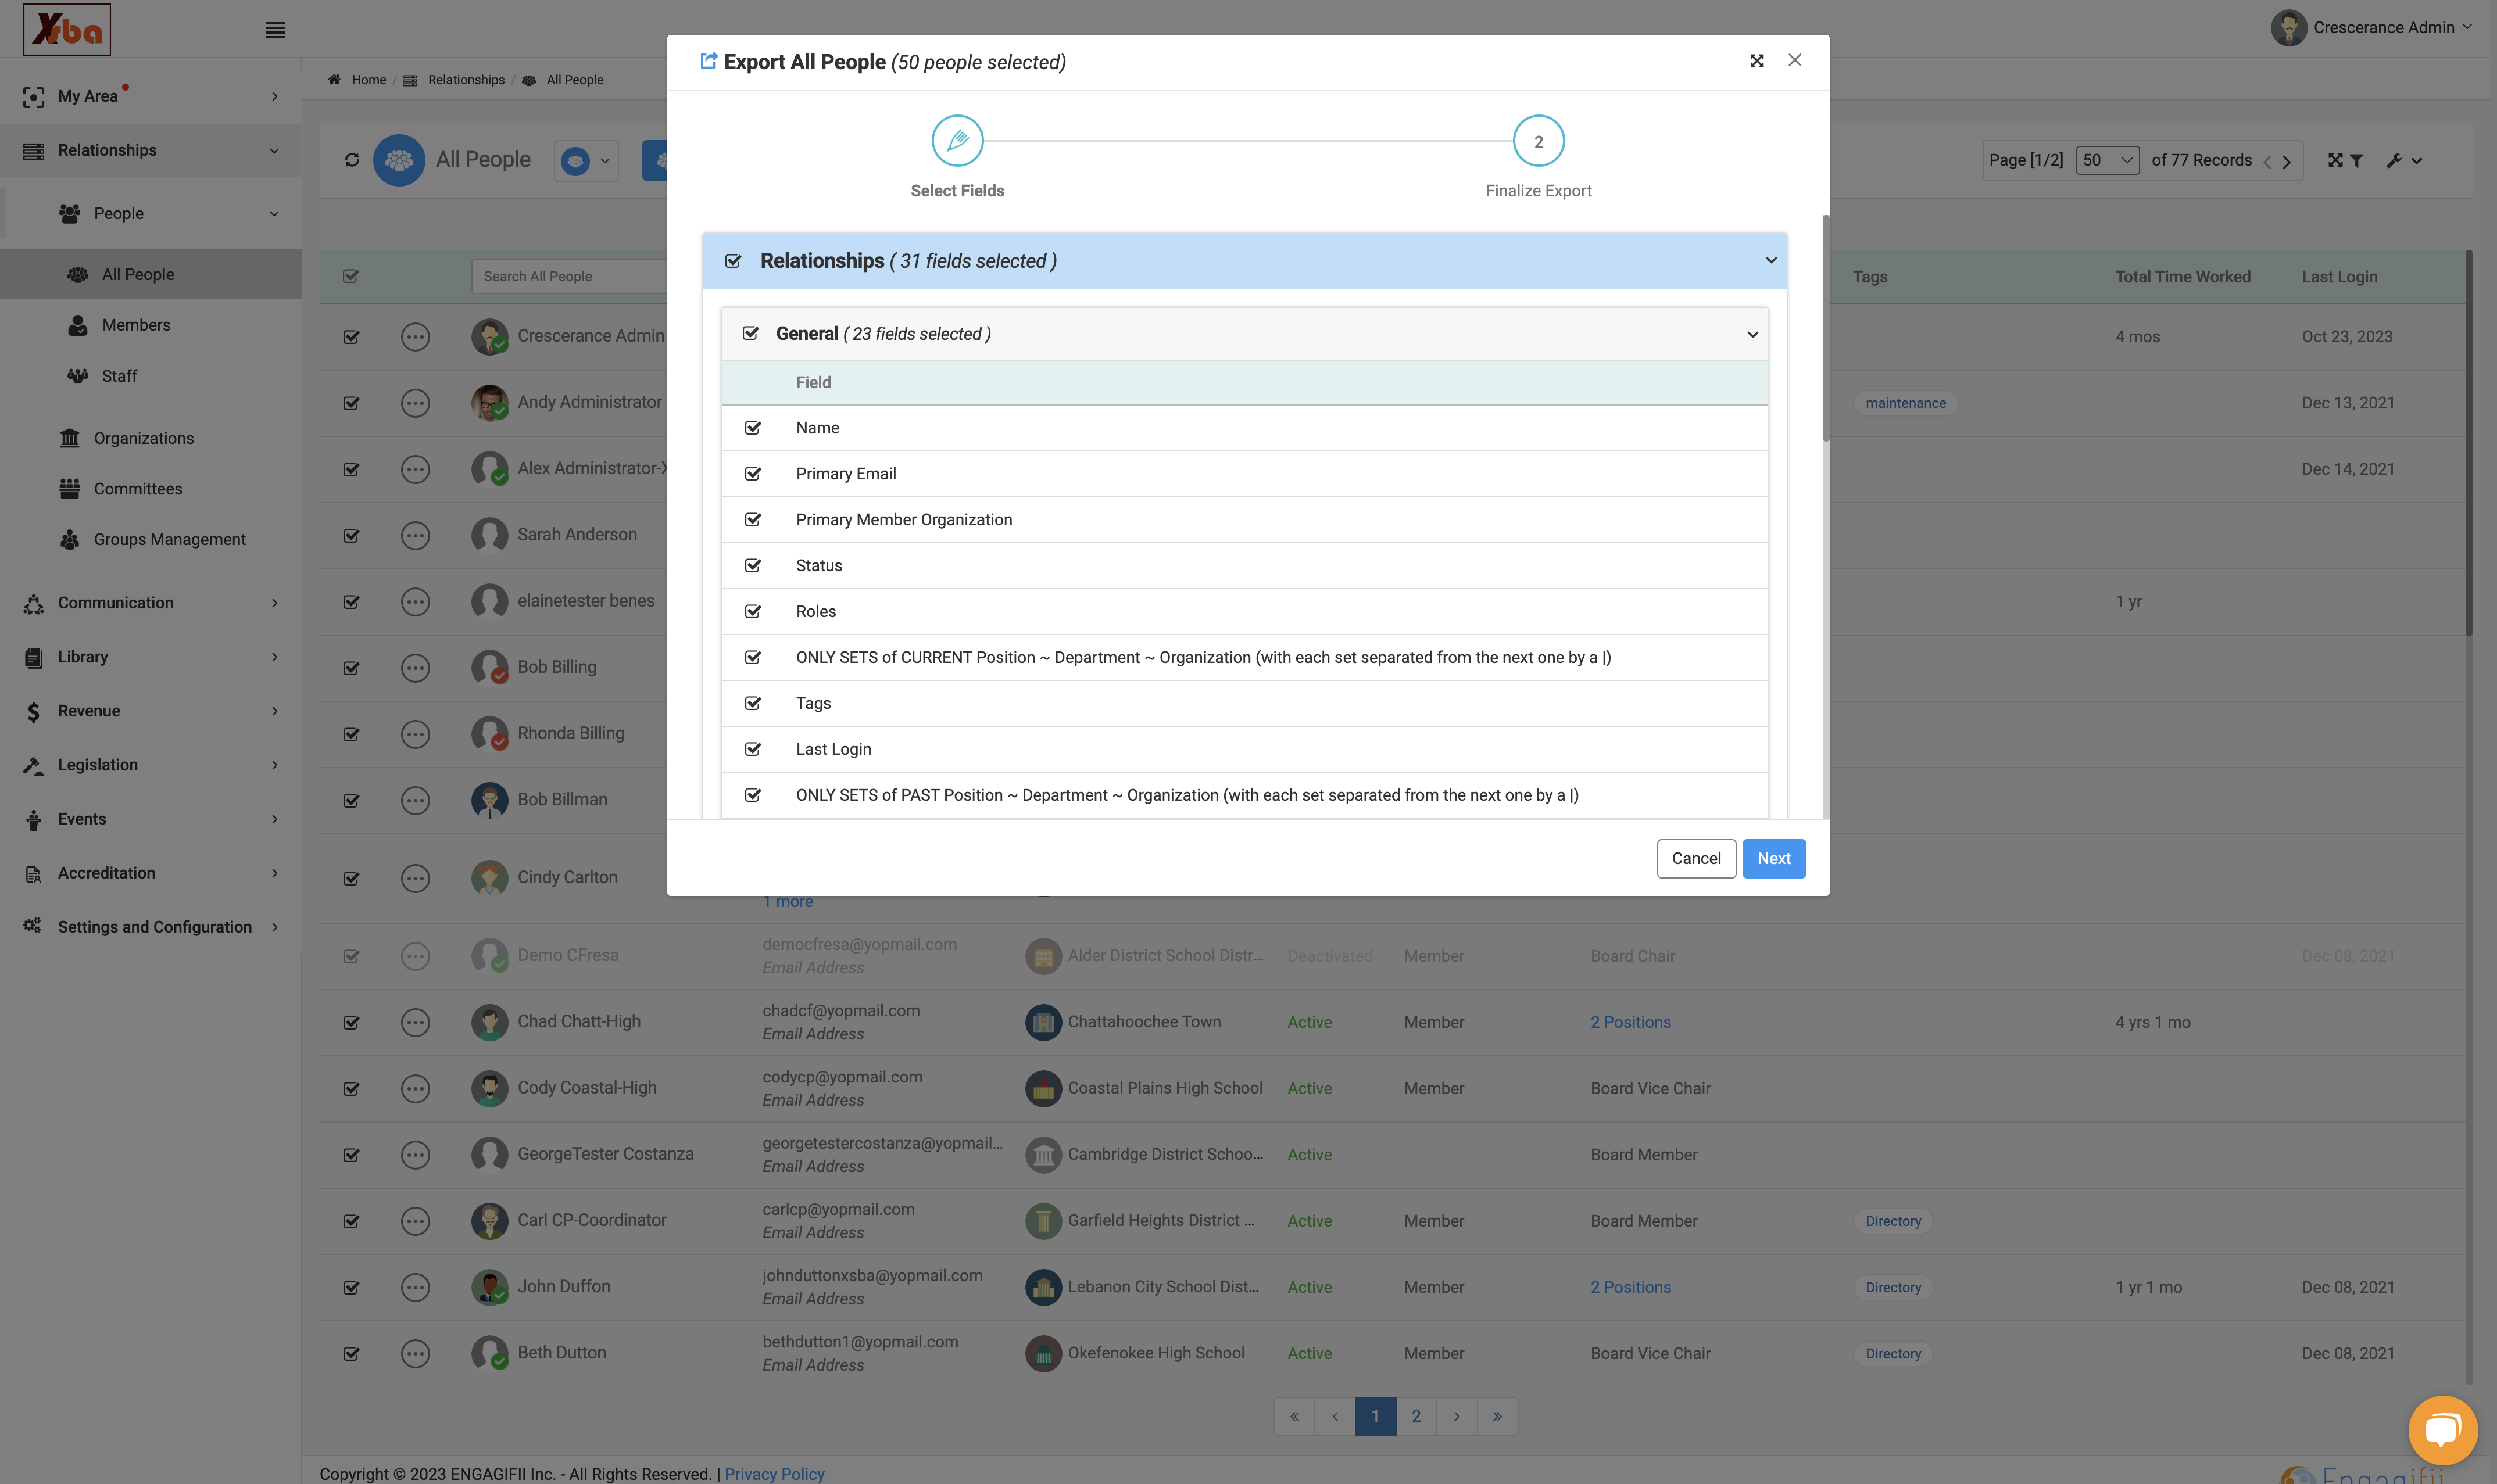
Task: Click the Next button
Action: [1773, 859]
